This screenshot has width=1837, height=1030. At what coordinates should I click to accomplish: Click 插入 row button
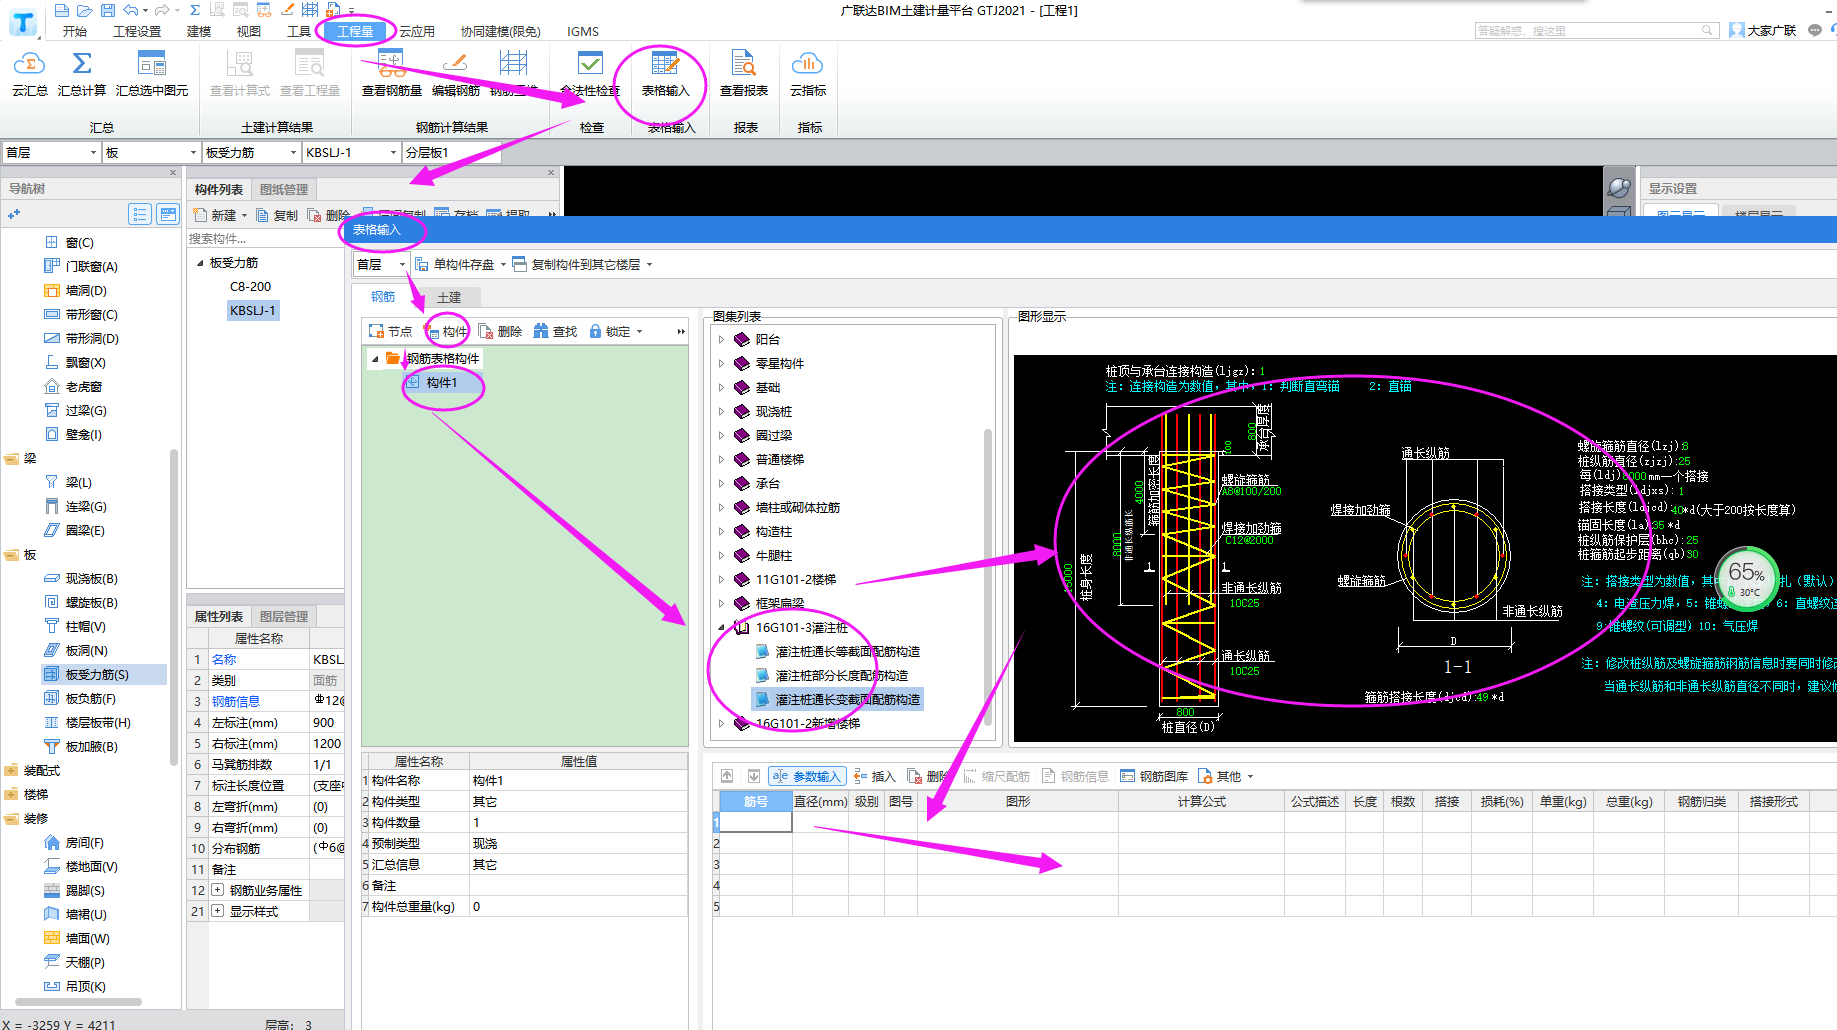874,776
